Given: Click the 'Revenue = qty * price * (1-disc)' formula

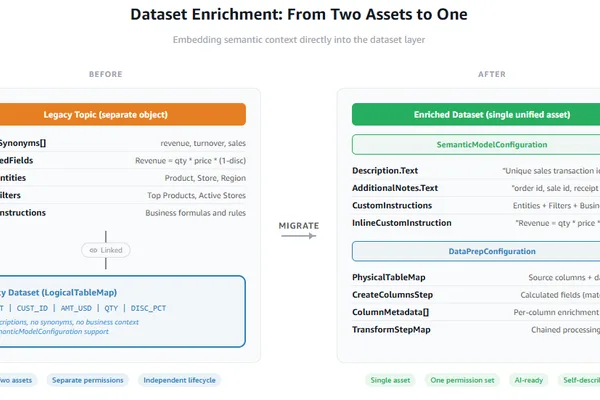Looking at the screenshot, I should tap(191, 161).
